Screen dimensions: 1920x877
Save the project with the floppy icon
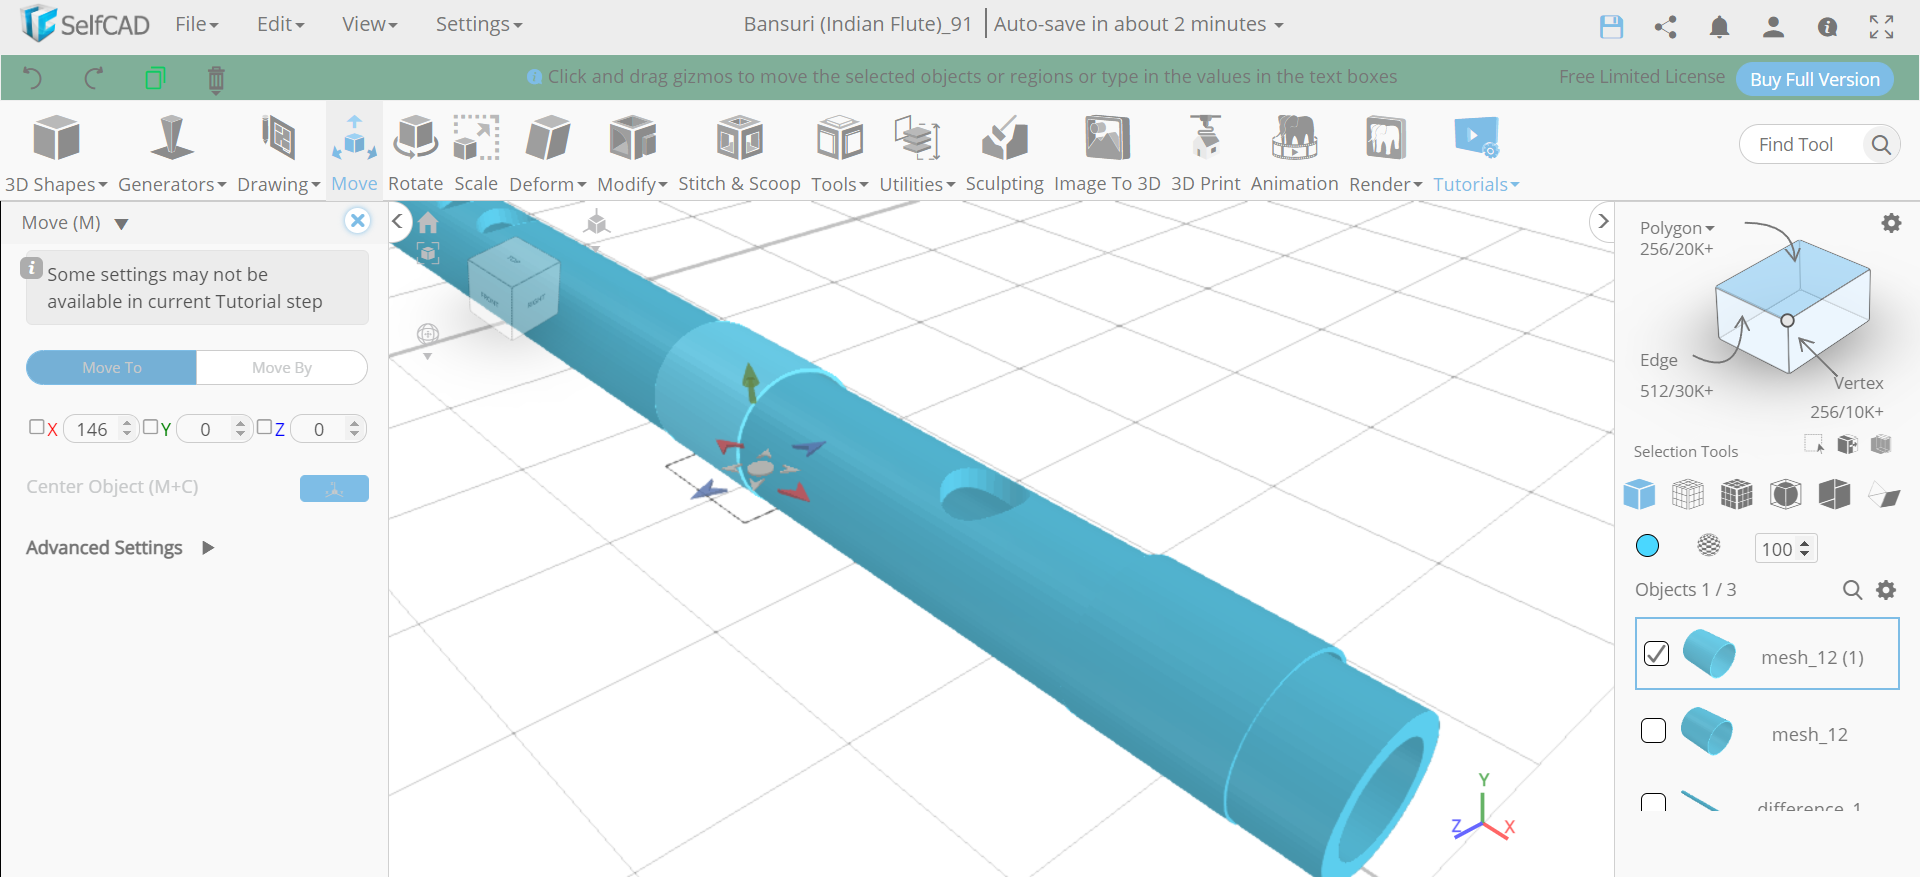(x=1611, y=26)
